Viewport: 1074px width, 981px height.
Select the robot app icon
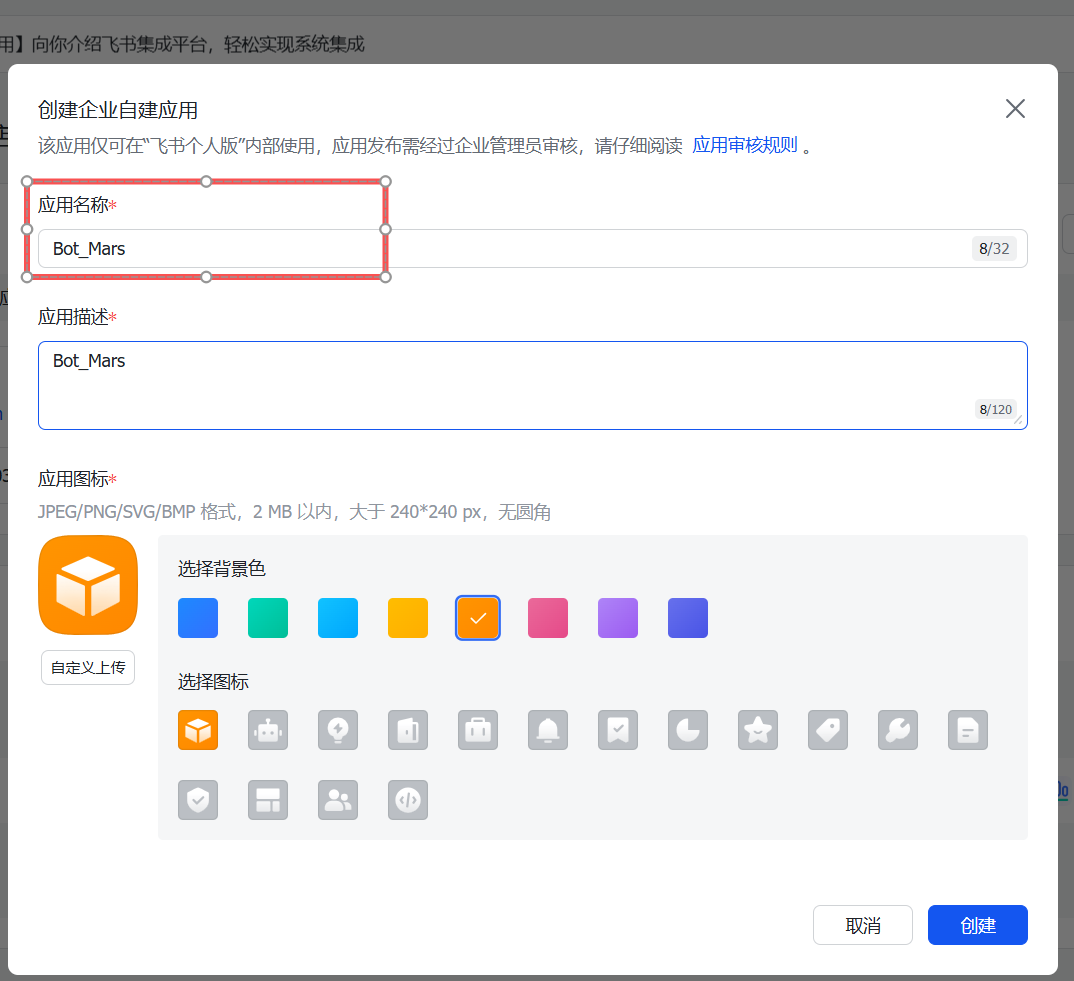pyautogui.click(x=268, y=730)
